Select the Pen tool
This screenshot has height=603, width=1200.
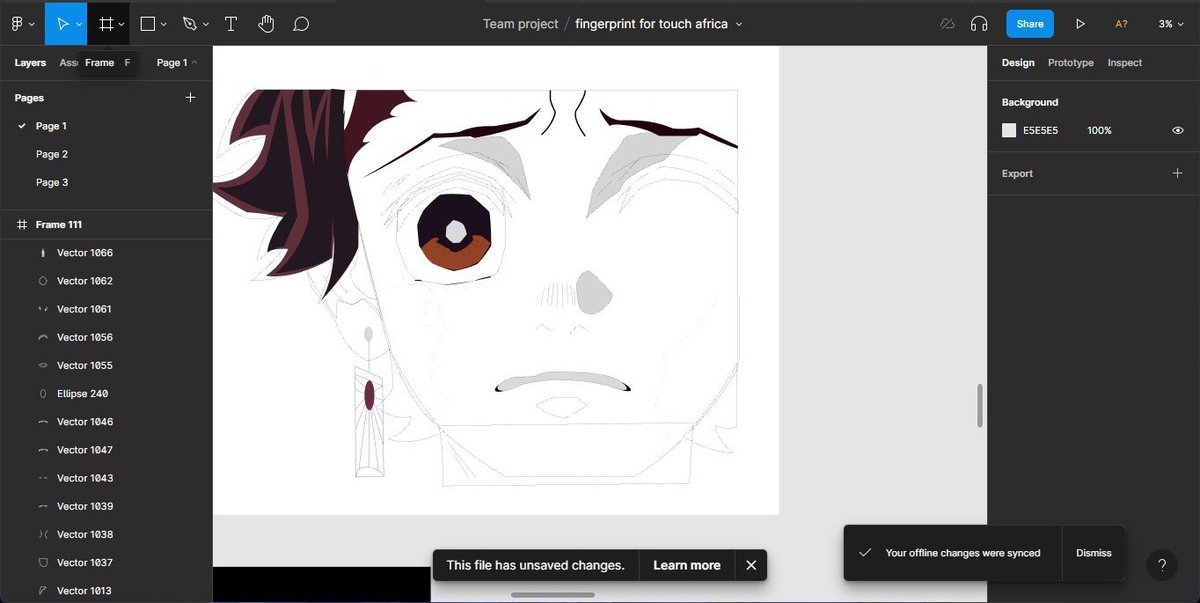coord(190,23)
